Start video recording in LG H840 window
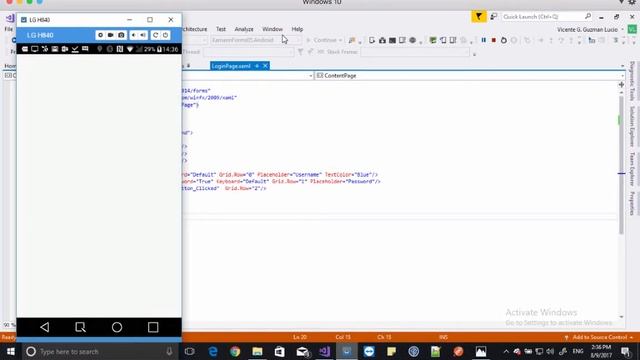This screenshot has height=360, width=640. tap(111, 35)
